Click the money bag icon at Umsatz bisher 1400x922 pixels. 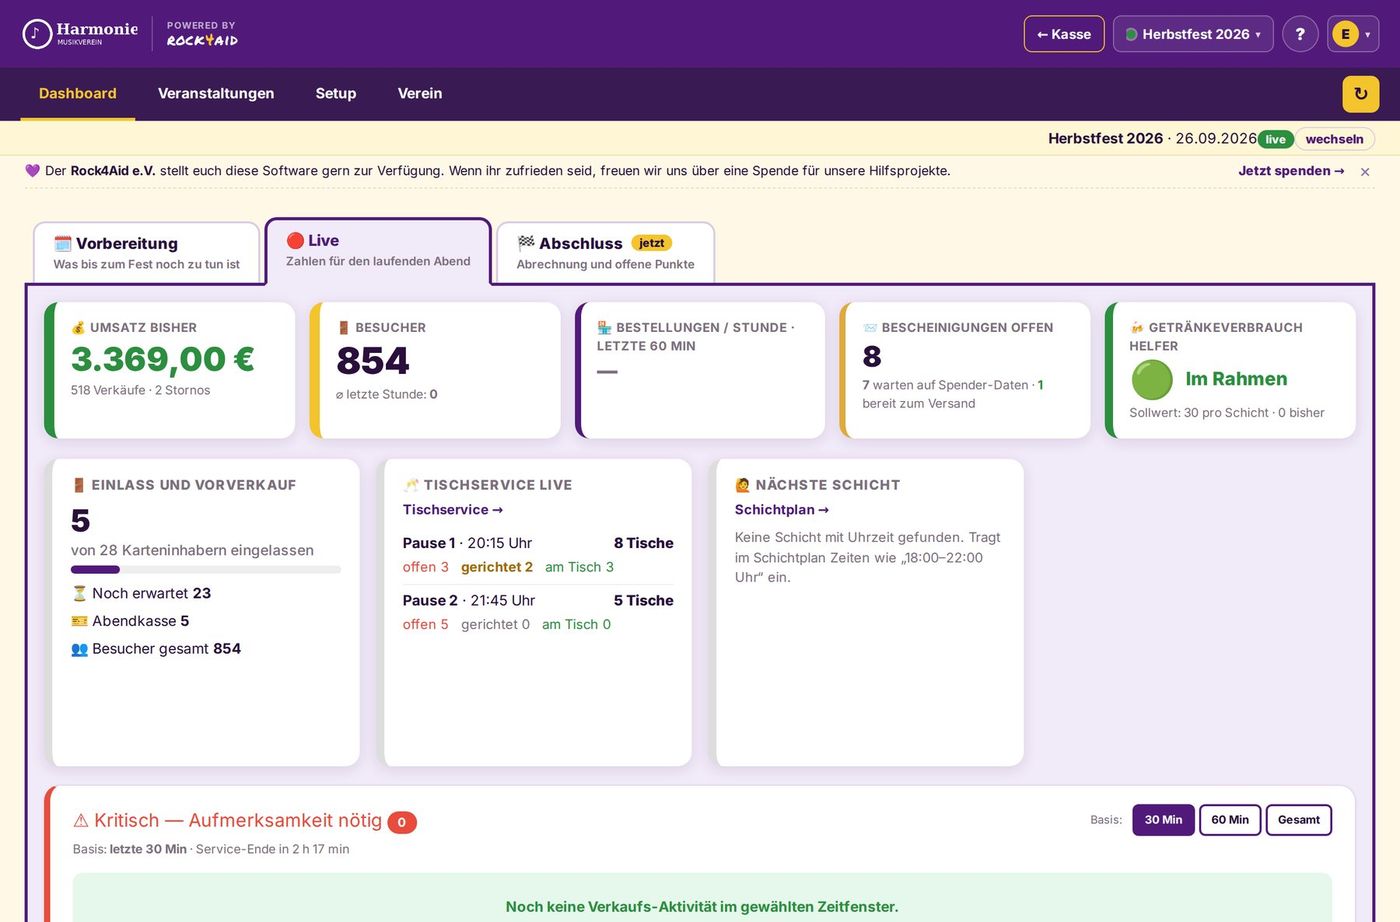[78, 328]
